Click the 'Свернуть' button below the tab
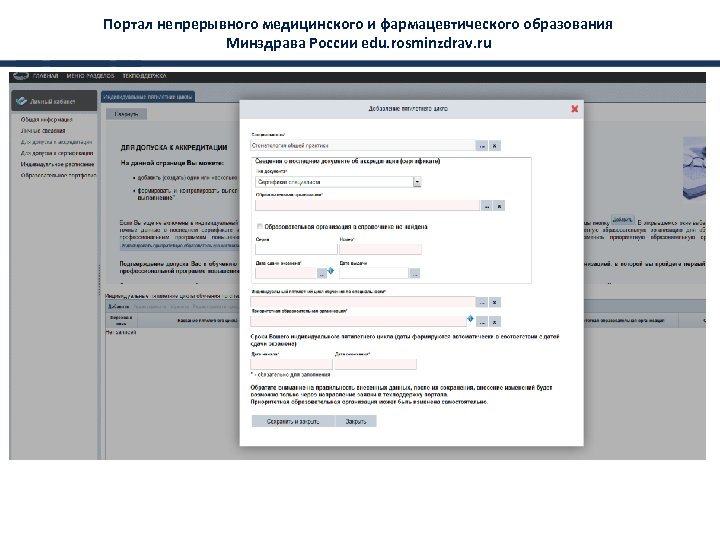 point(126,114)
